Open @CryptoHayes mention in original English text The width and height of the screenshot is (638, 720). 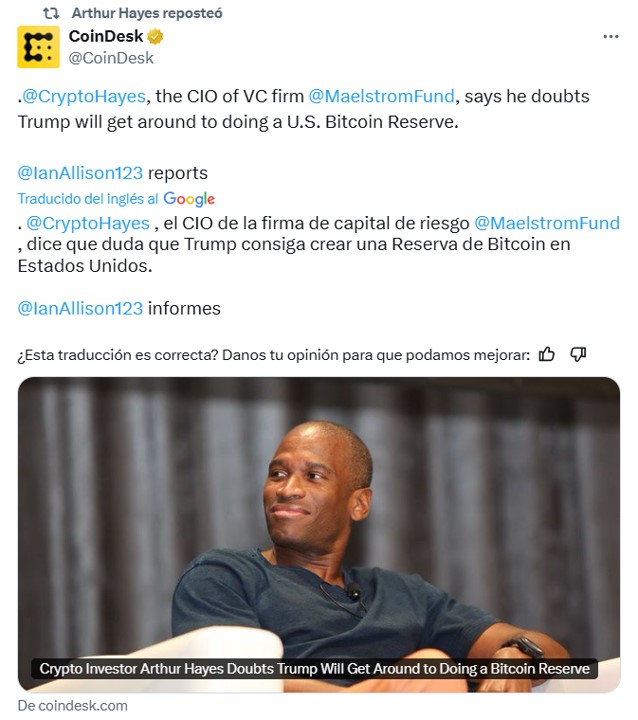pyautogui.click(x=84, y=96)
